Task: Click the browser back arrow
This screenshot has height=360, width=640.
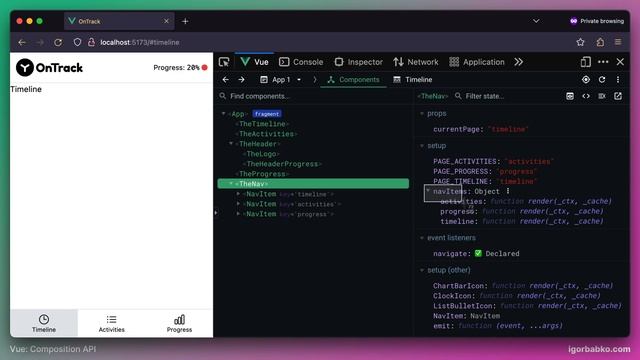Action: click(x=22, y=42)
